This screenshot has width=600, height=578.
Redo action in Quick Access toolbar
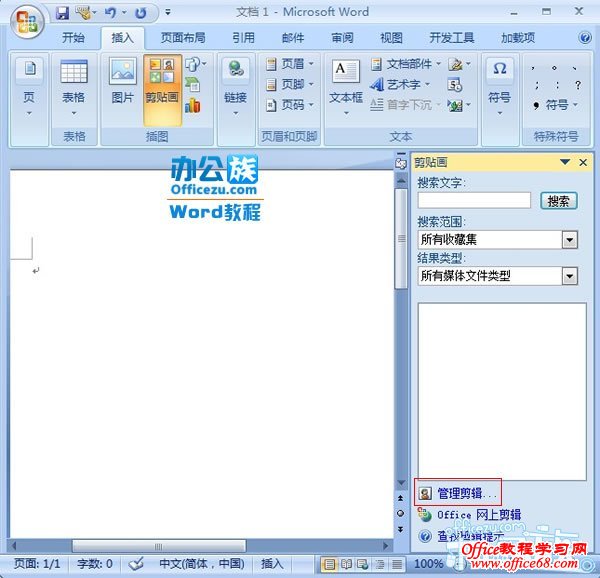(x=141, y=13)
